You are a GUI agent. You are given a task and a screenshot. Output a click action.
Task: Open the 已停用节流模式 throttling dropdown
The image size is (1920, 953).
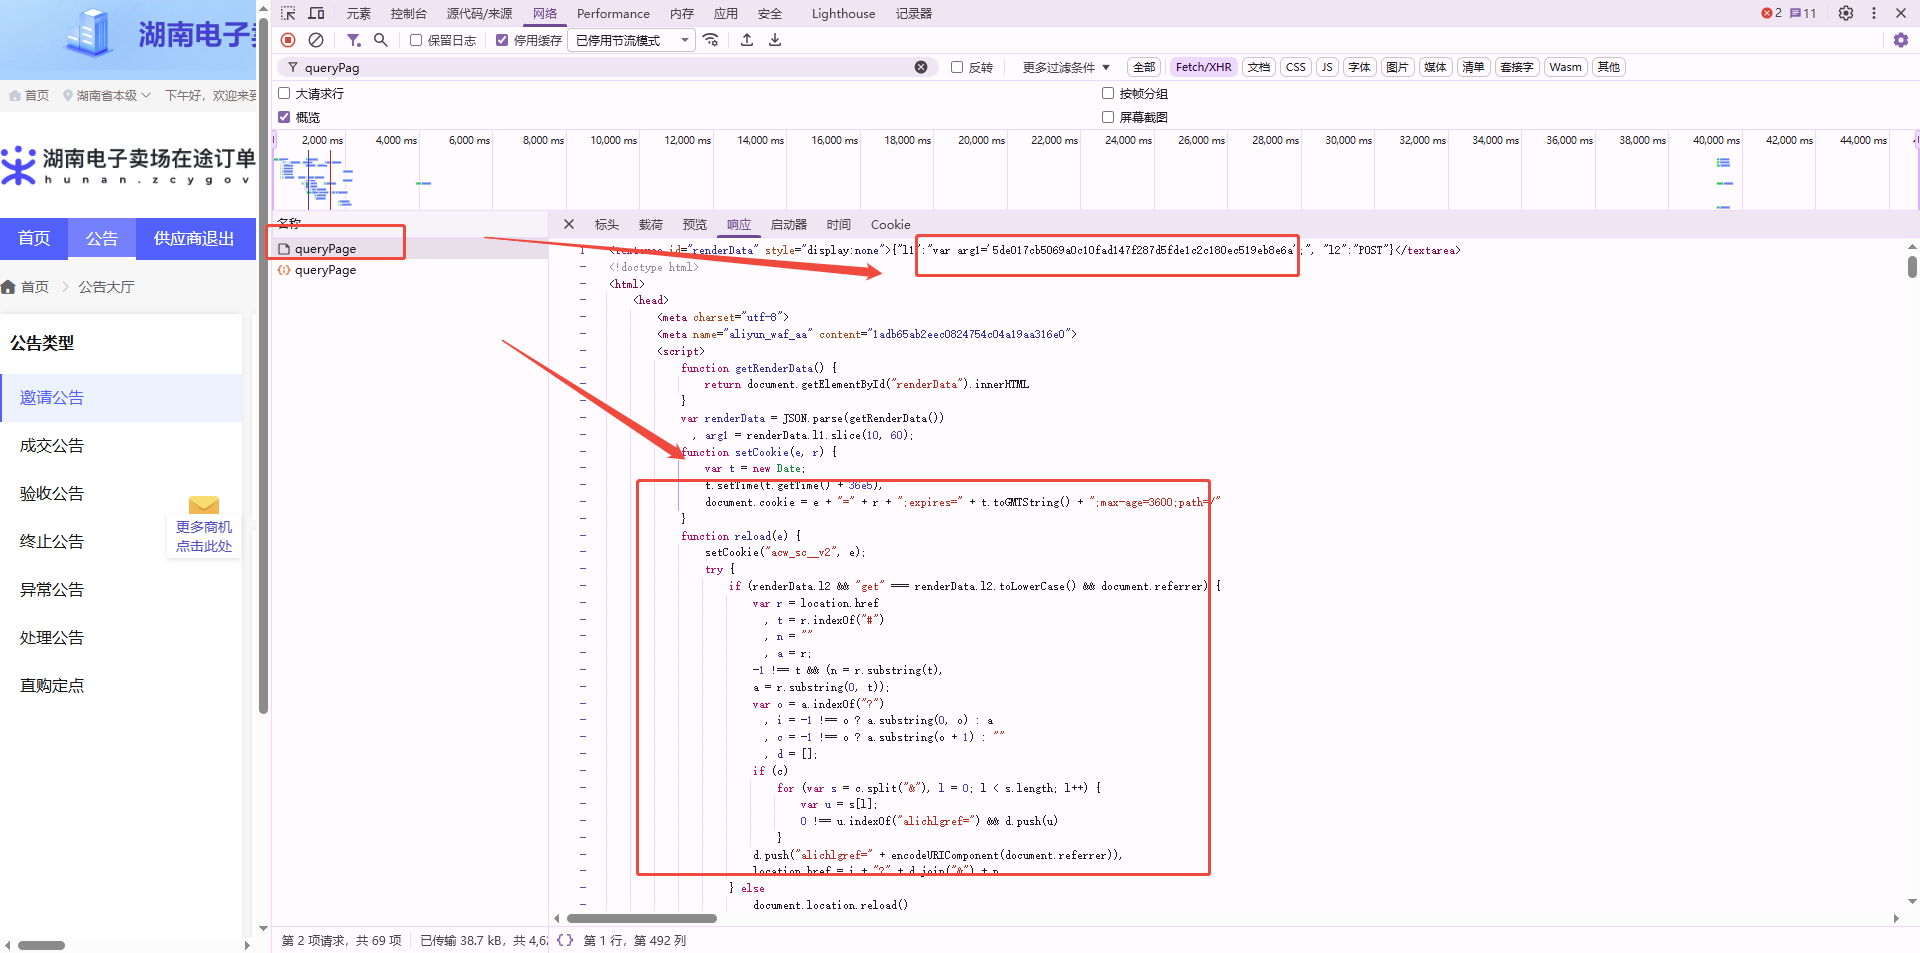pyautogui.click(x=632, y=40)
